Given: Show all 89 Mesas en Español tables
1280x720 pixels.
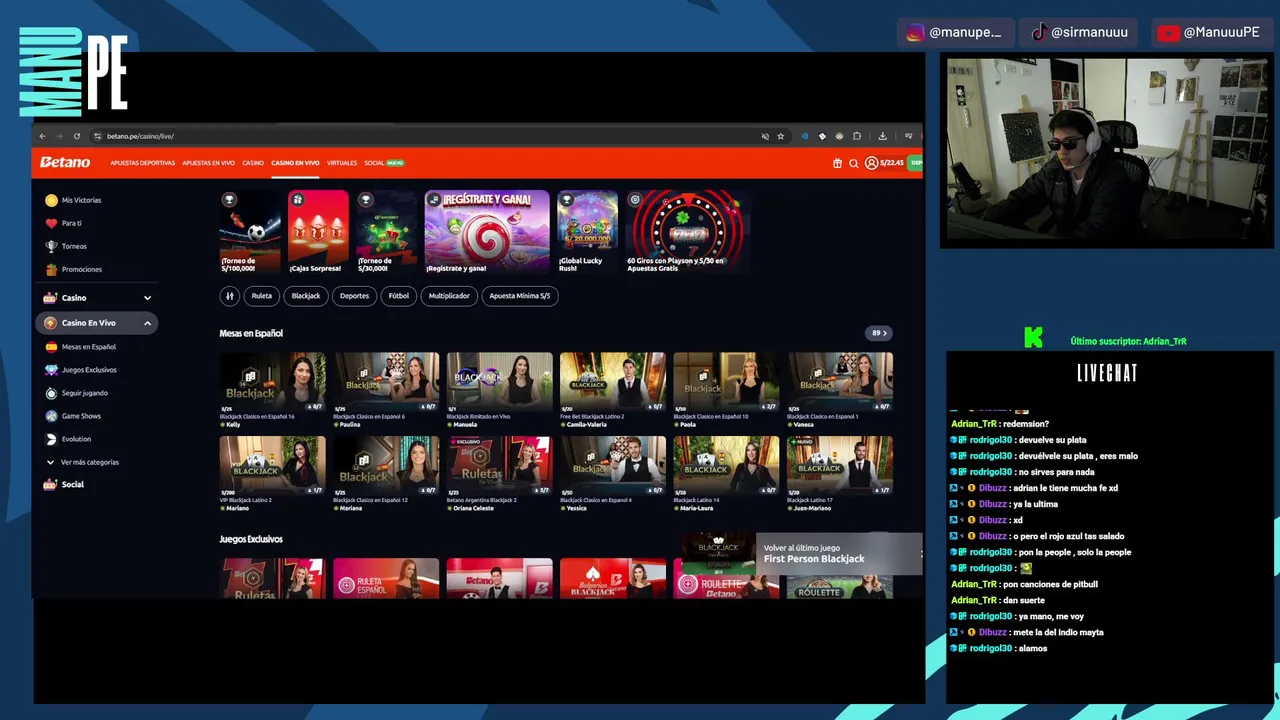Looking at the screenshot, I should (x=879, y=333).
